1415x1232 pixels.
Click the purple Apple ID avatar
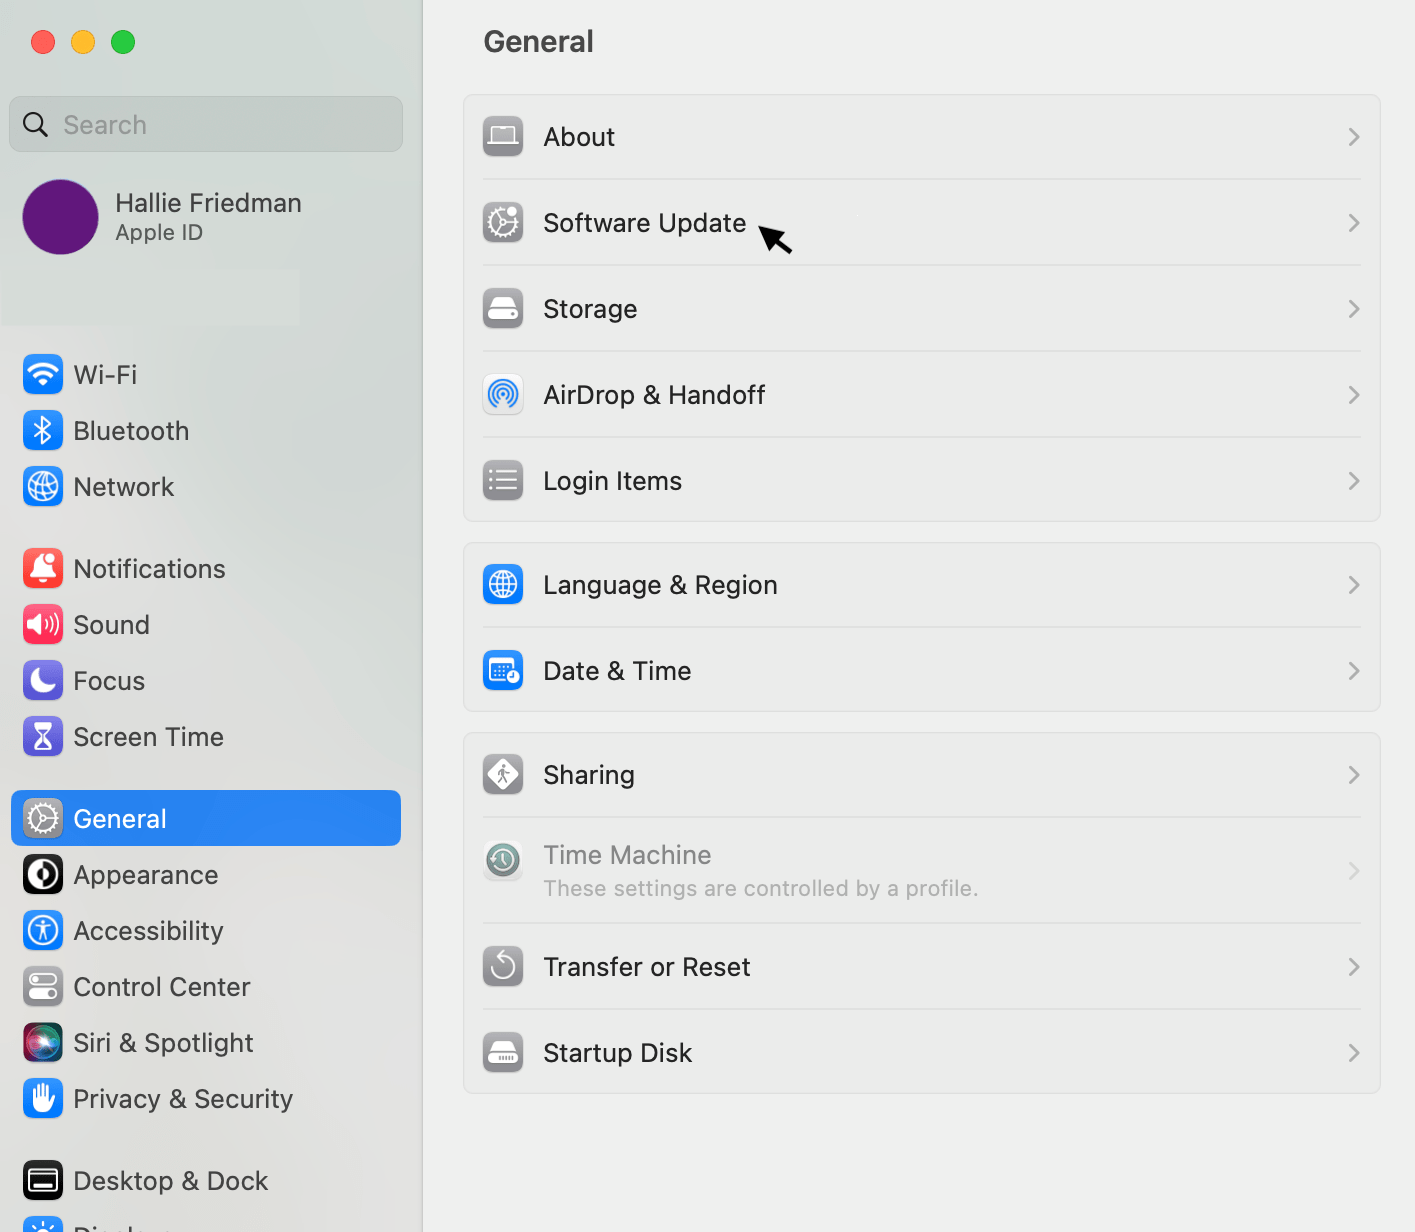[x=61, y=217]
